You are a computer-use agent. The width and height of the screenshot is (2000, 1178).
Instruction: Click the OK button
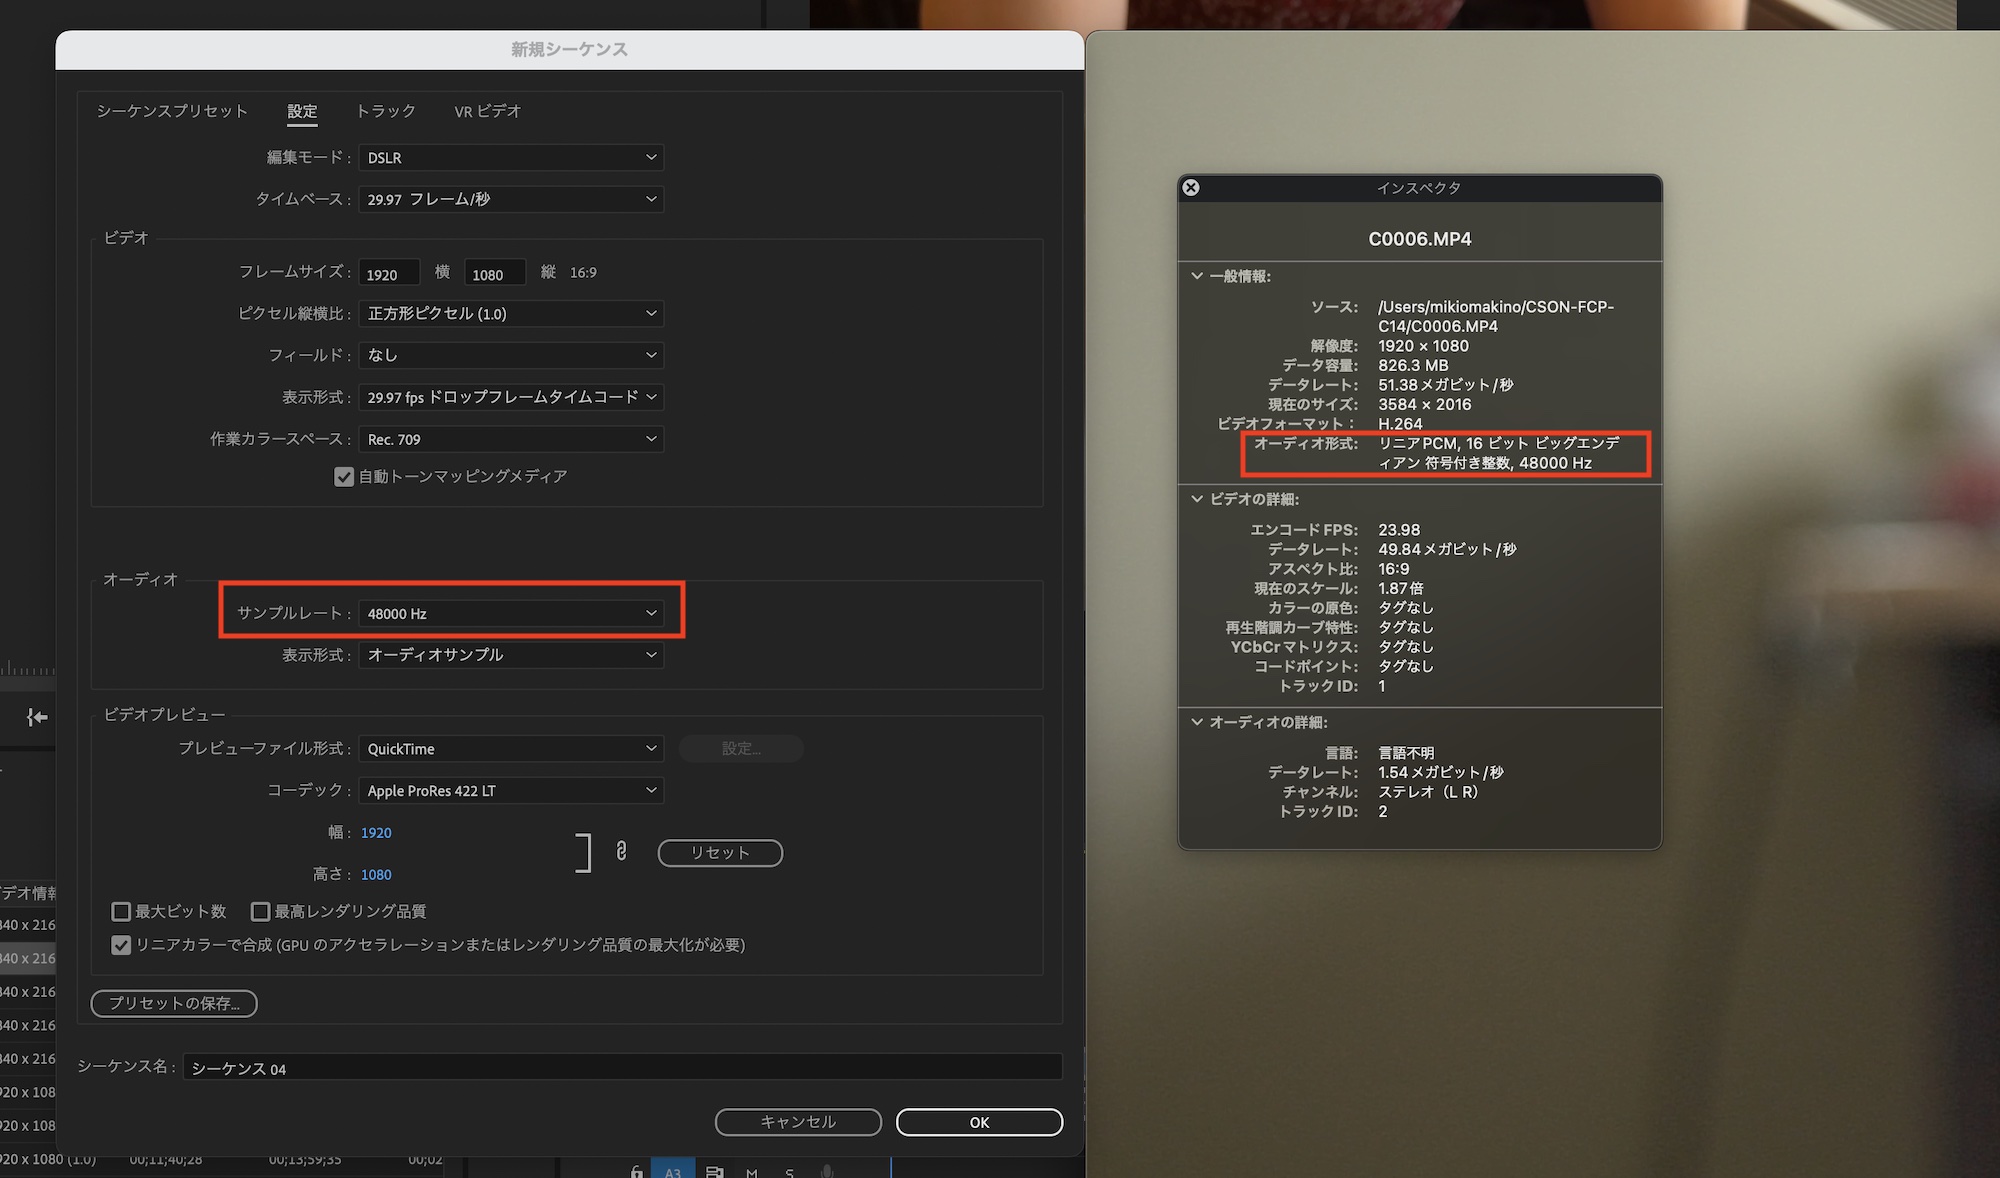(979, 1122)
